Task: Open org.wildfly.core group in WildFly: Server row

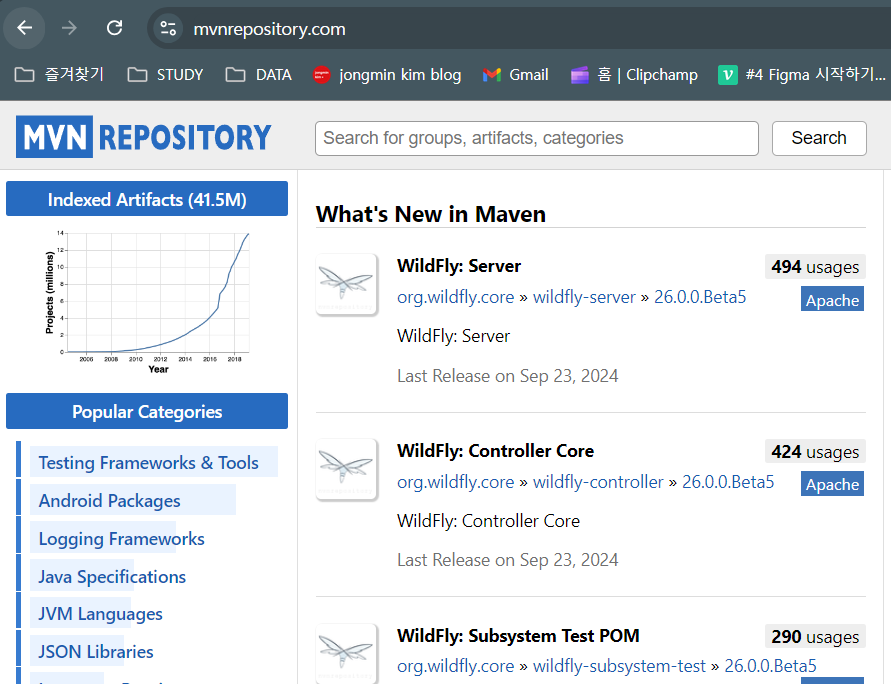Action: point(455,297)
